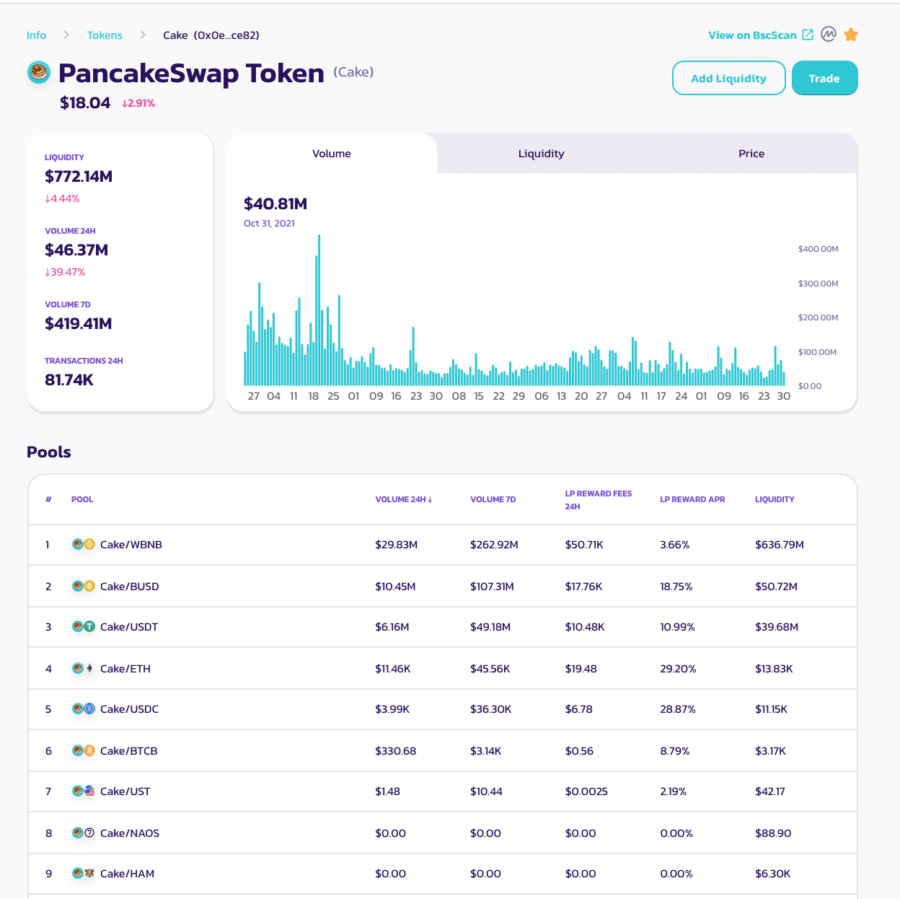Click the Cake/ETH pair token icons
Image resolution: width=900 pixels, height=899 pixels.
83,668
